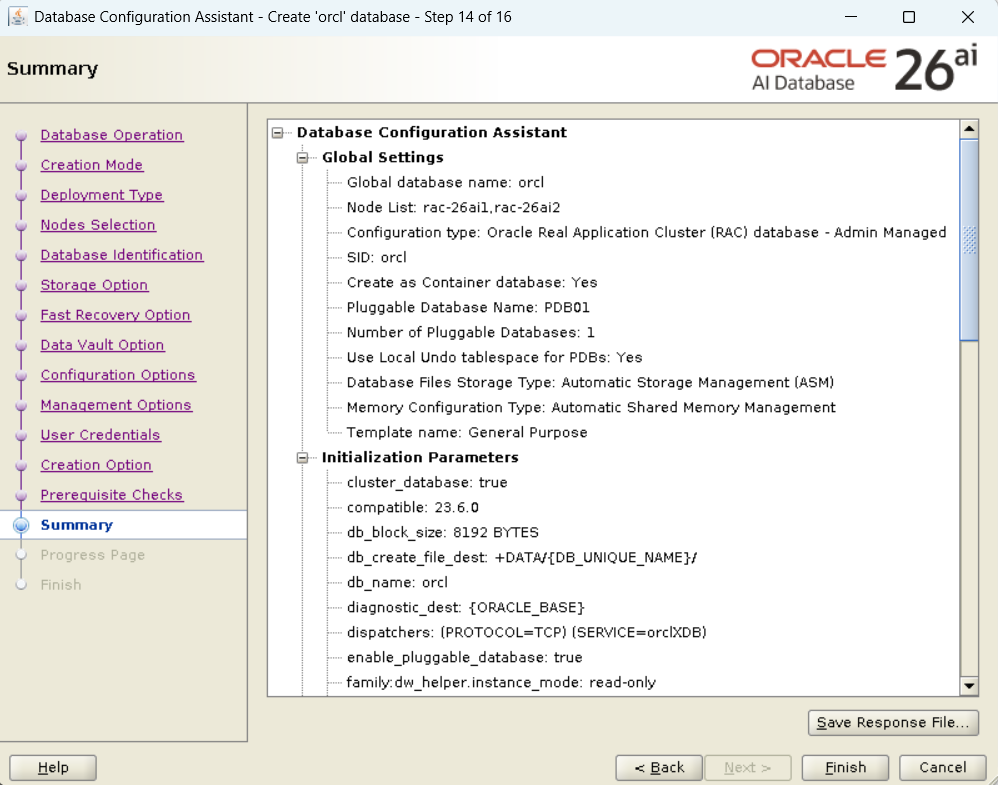Collapse the Database Configuration Assistant root node
Image resolution: width=998 pixels, height=785 pixels.
[277, 132]
